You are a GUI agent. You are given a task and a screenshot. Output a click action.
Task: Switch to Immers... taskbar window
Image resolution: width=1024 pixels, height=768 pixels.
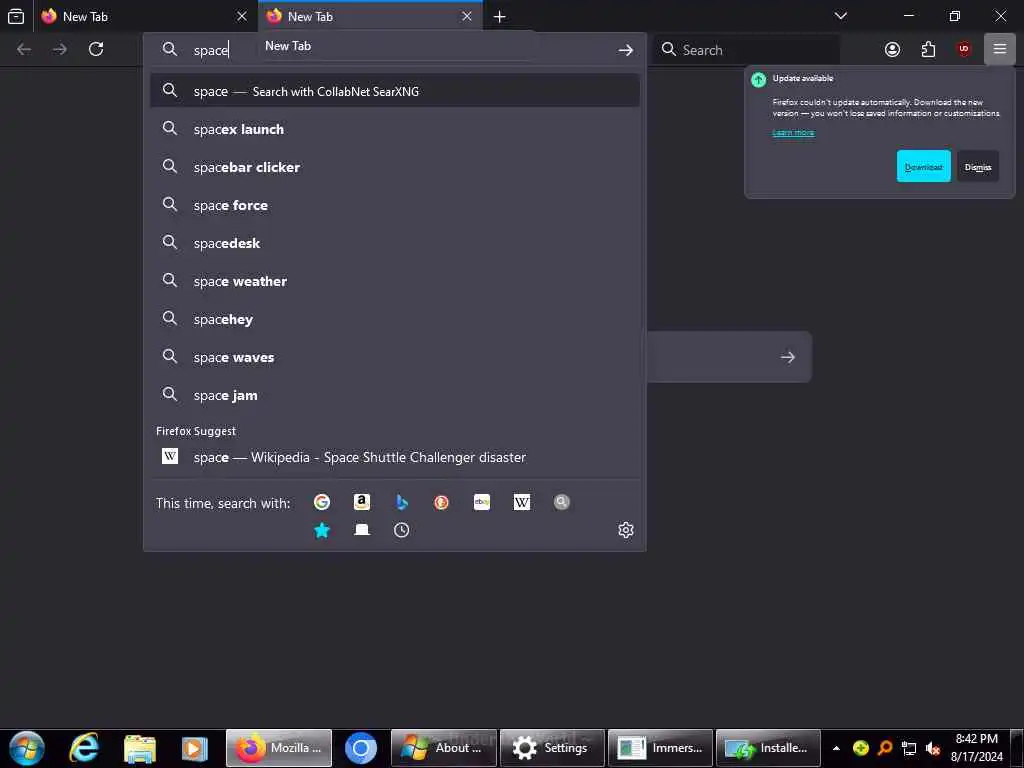point(660,748)
